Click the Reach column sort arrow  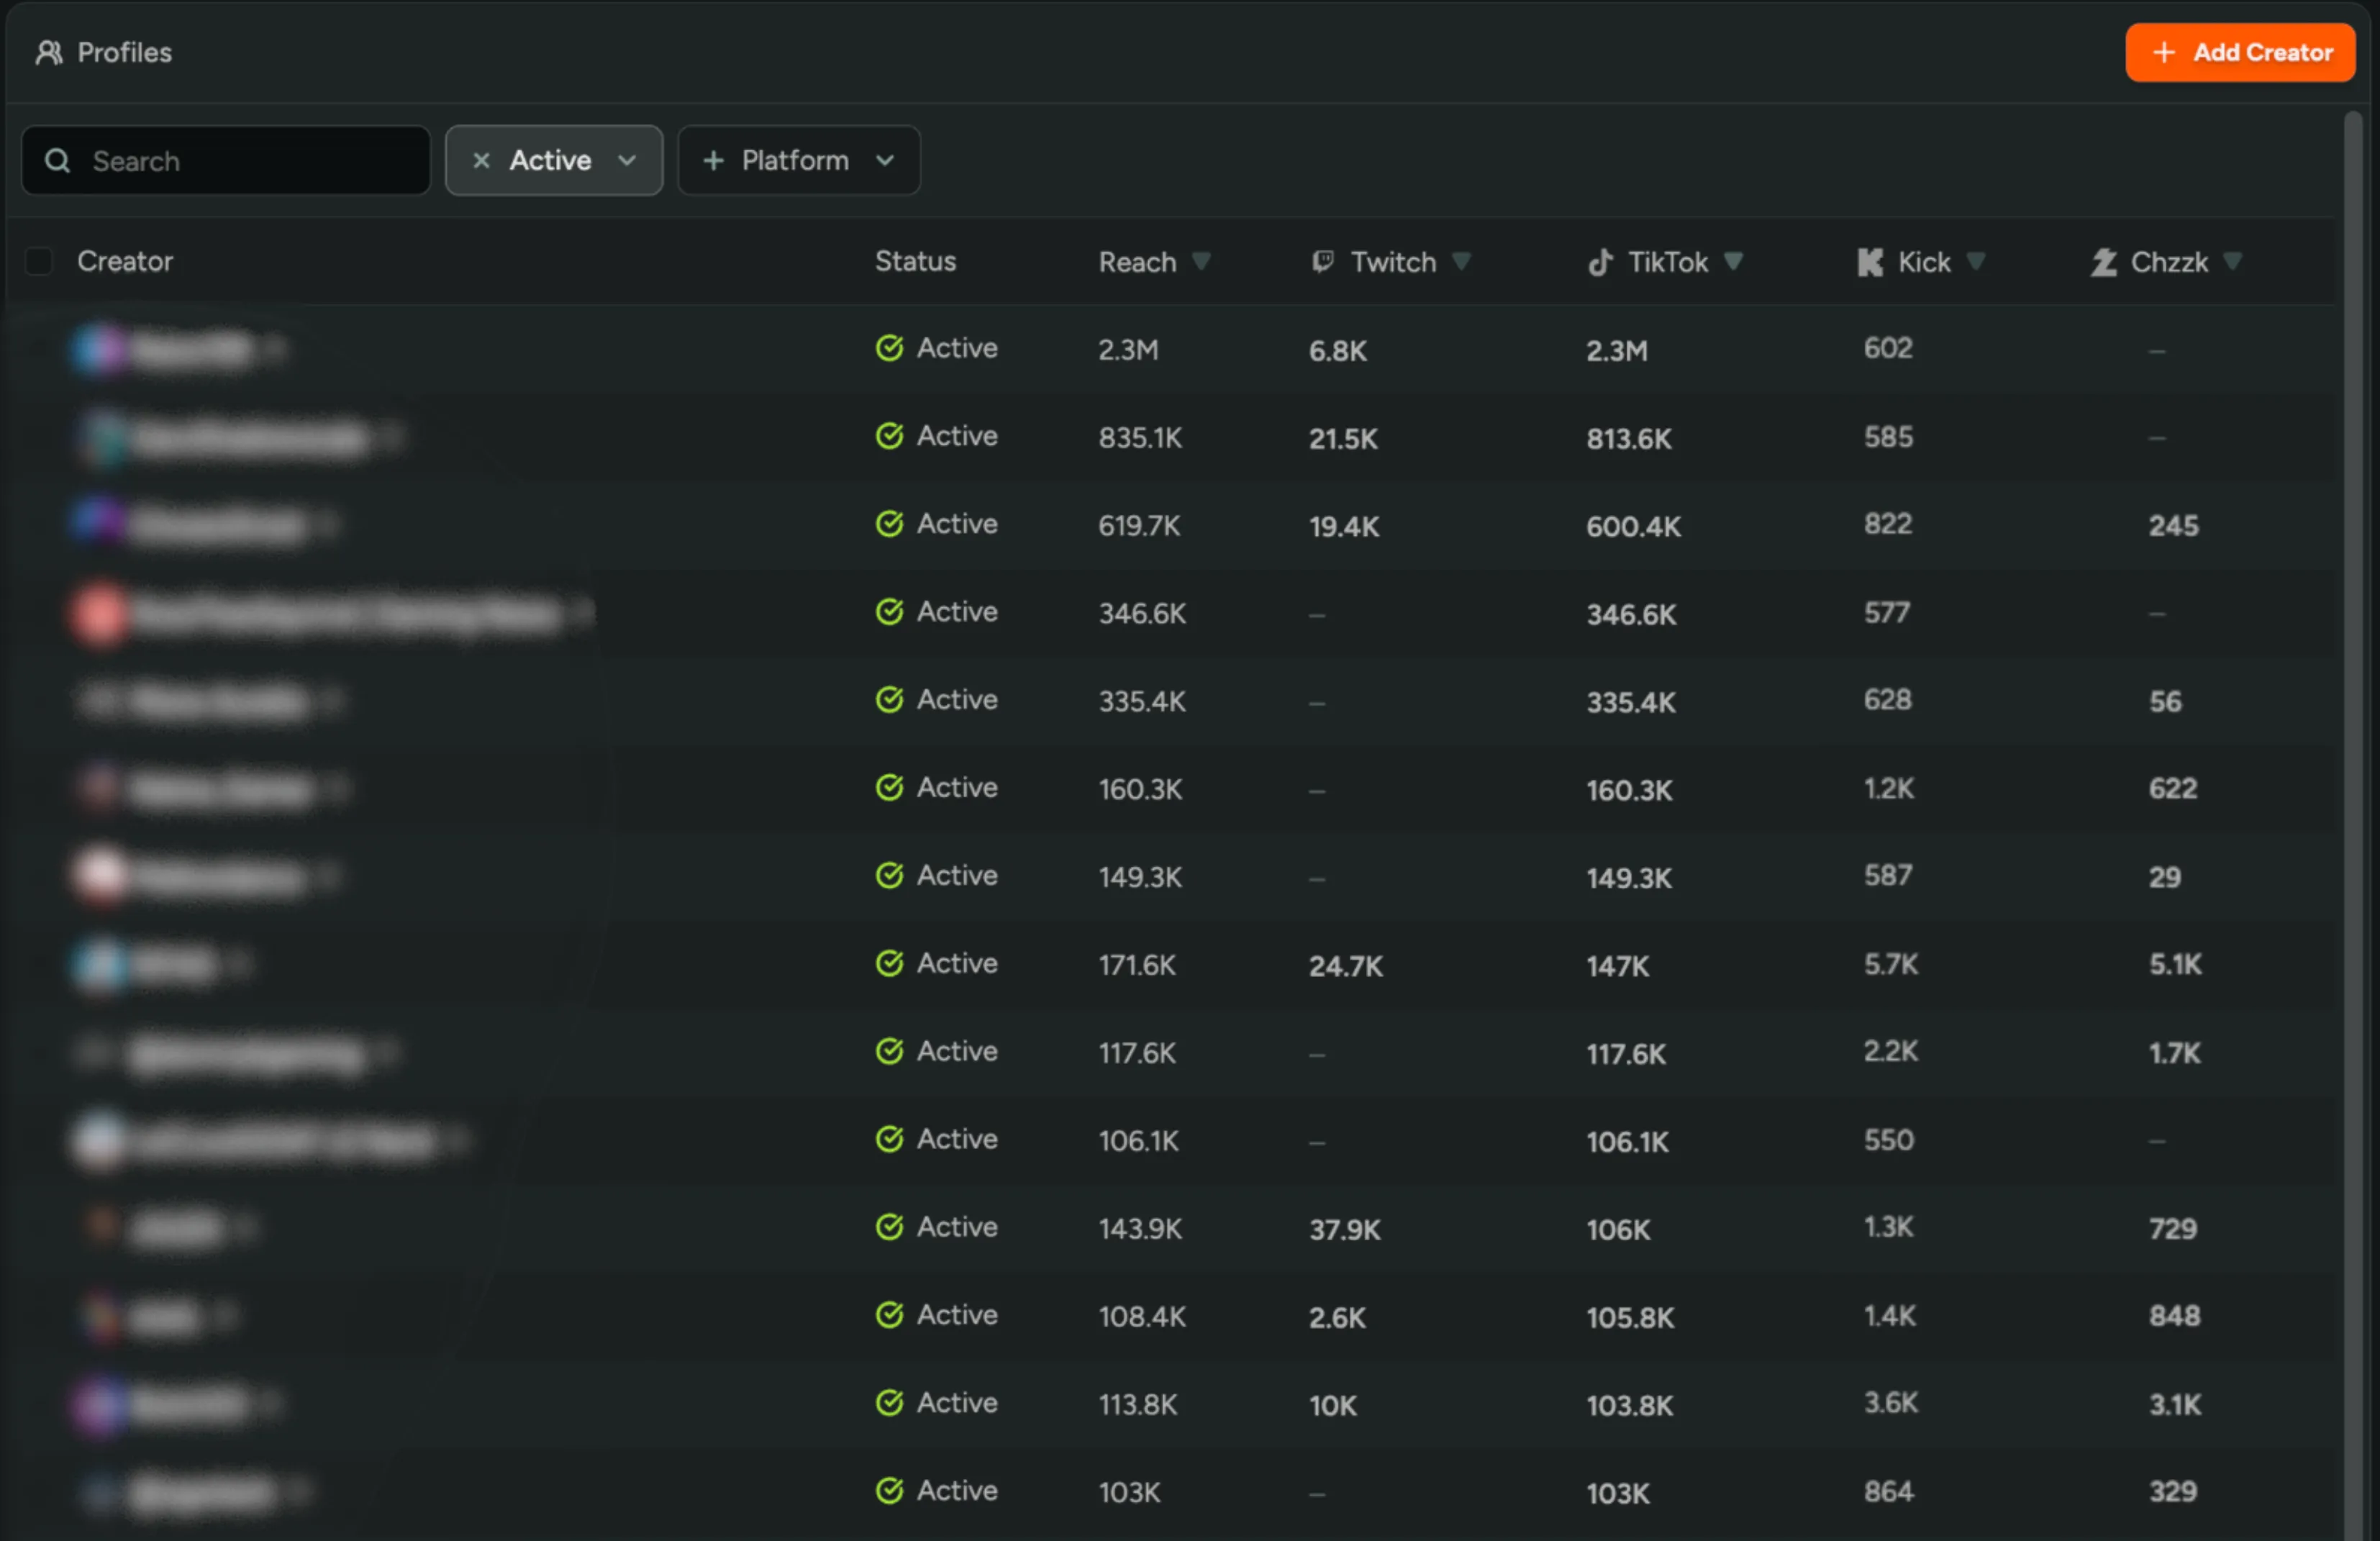[x=1202, y=261]
